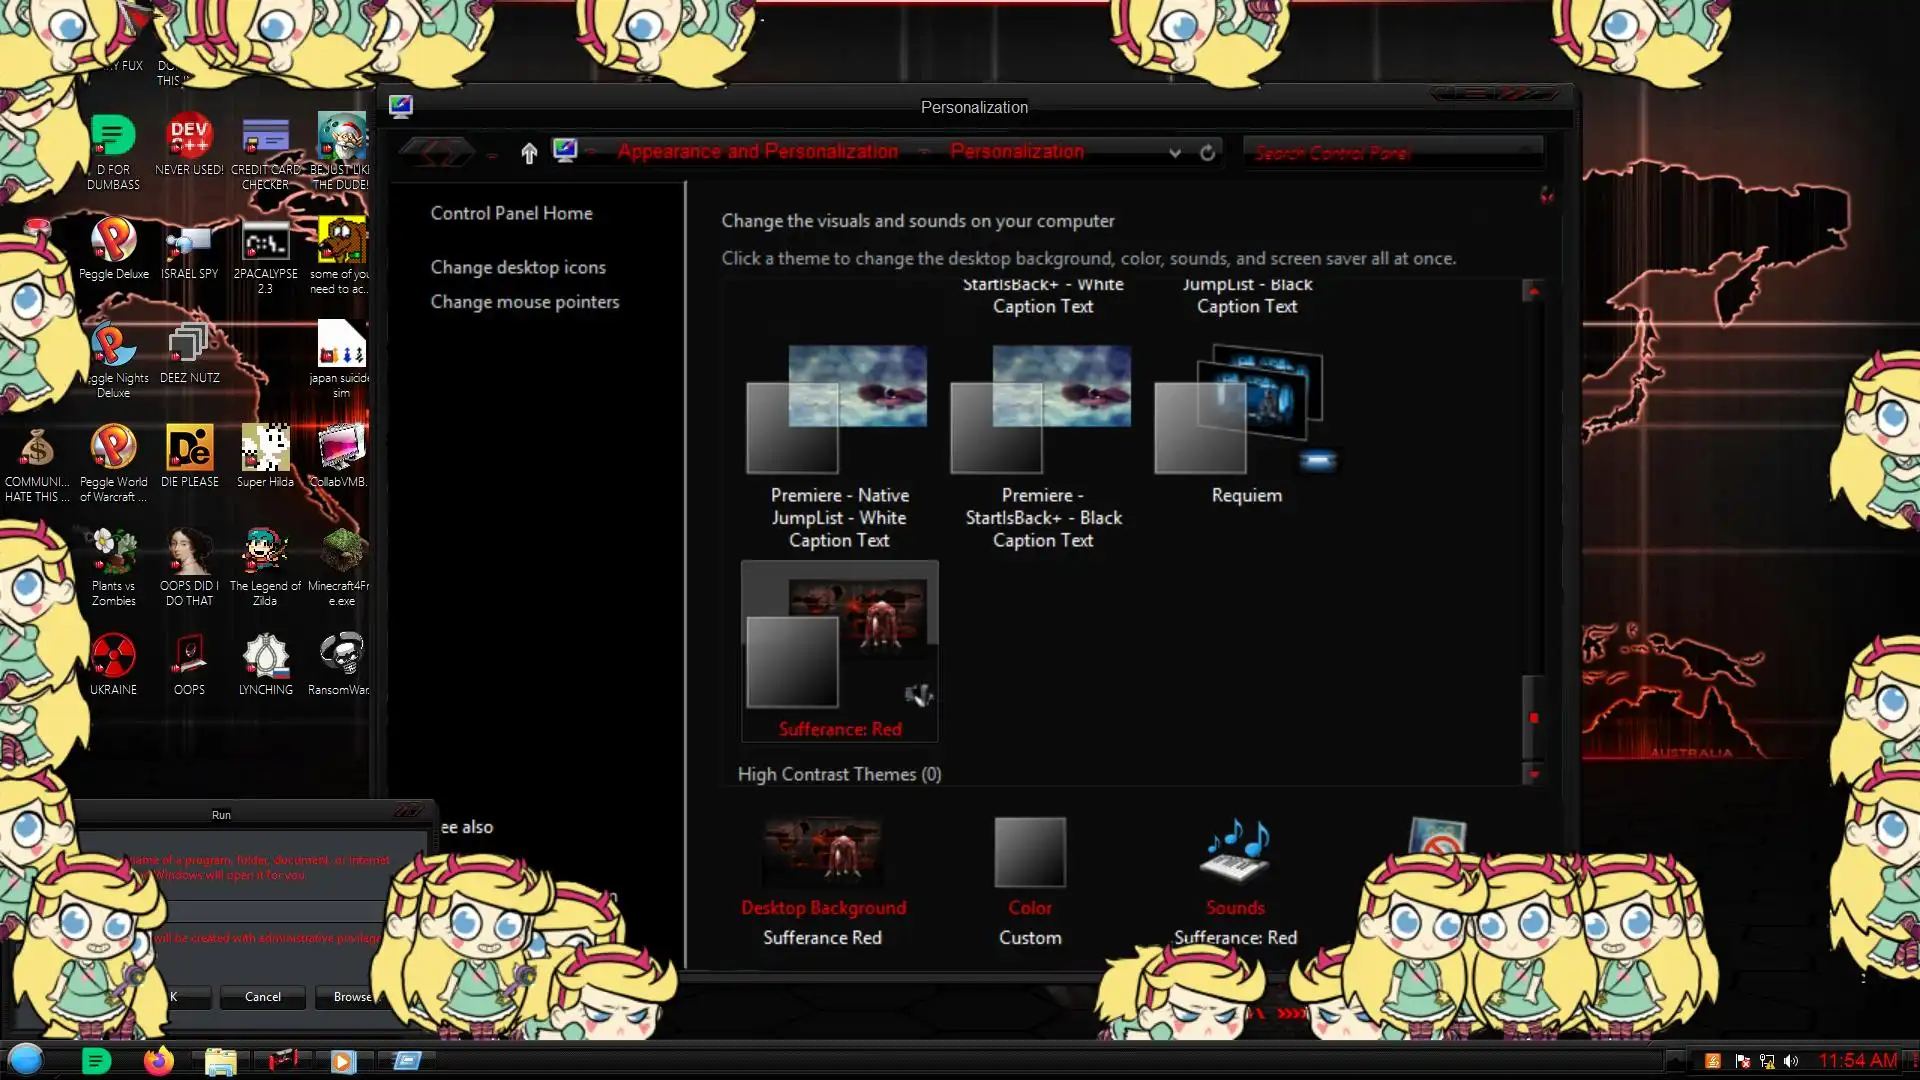
Task: Go to Control Panel Home
Action: pos(511,213)
